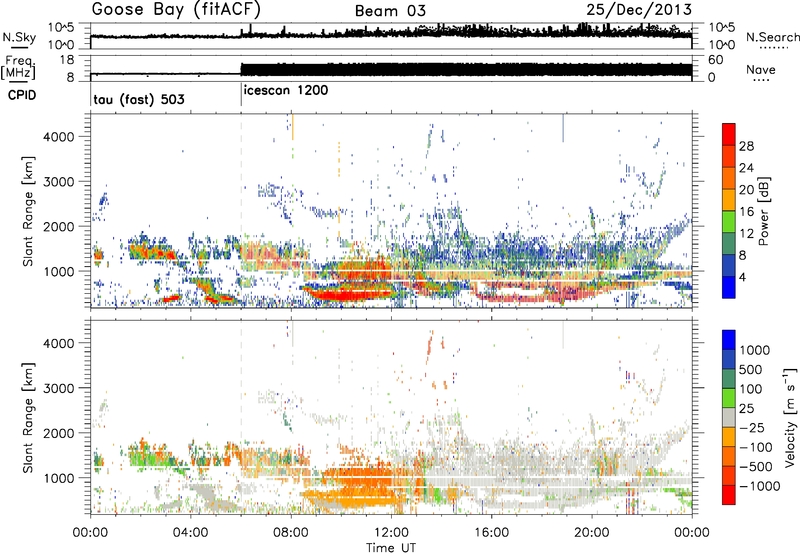Click the date '25/Dec/2013'

pos(639,9)
